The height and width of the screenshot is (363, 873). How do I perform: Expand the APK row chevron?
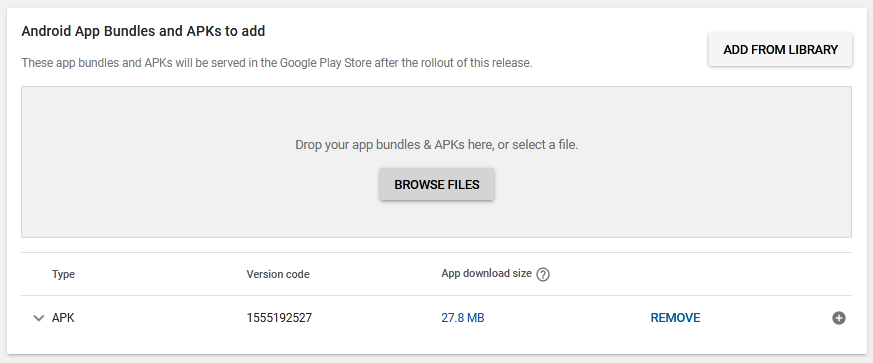pos(38,318)
